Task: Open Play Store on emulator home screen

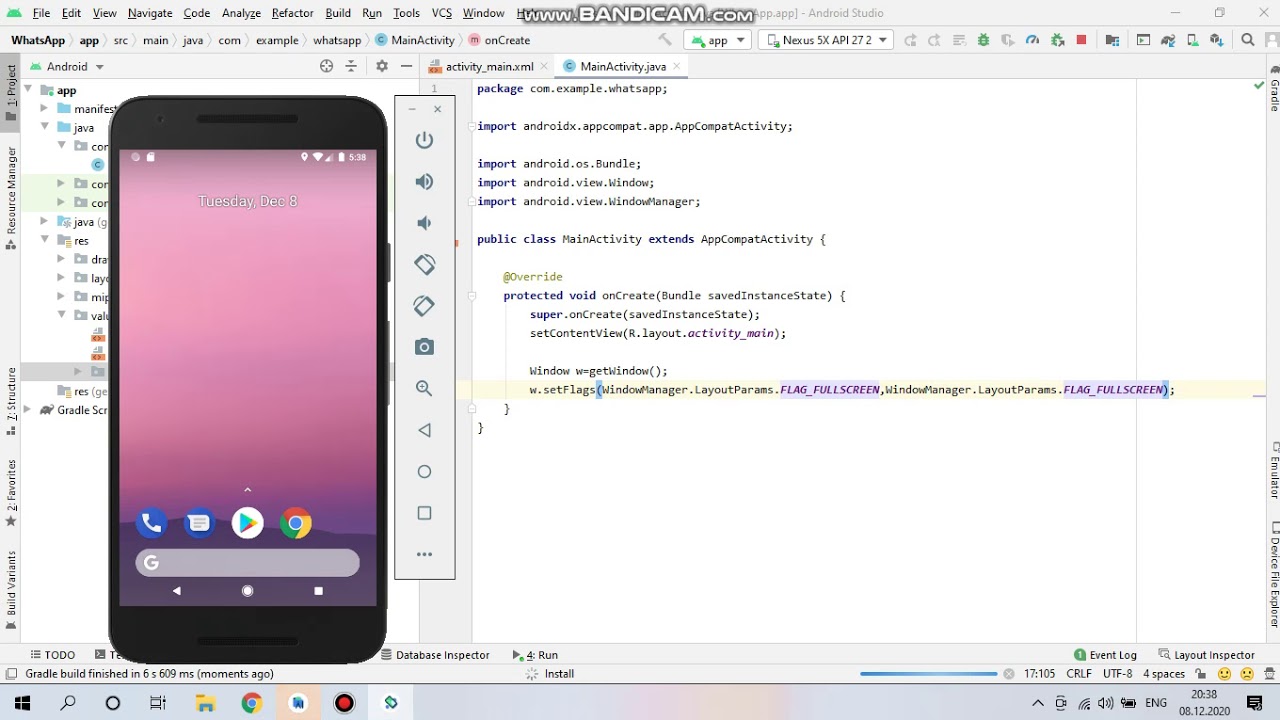Action: 247,522
